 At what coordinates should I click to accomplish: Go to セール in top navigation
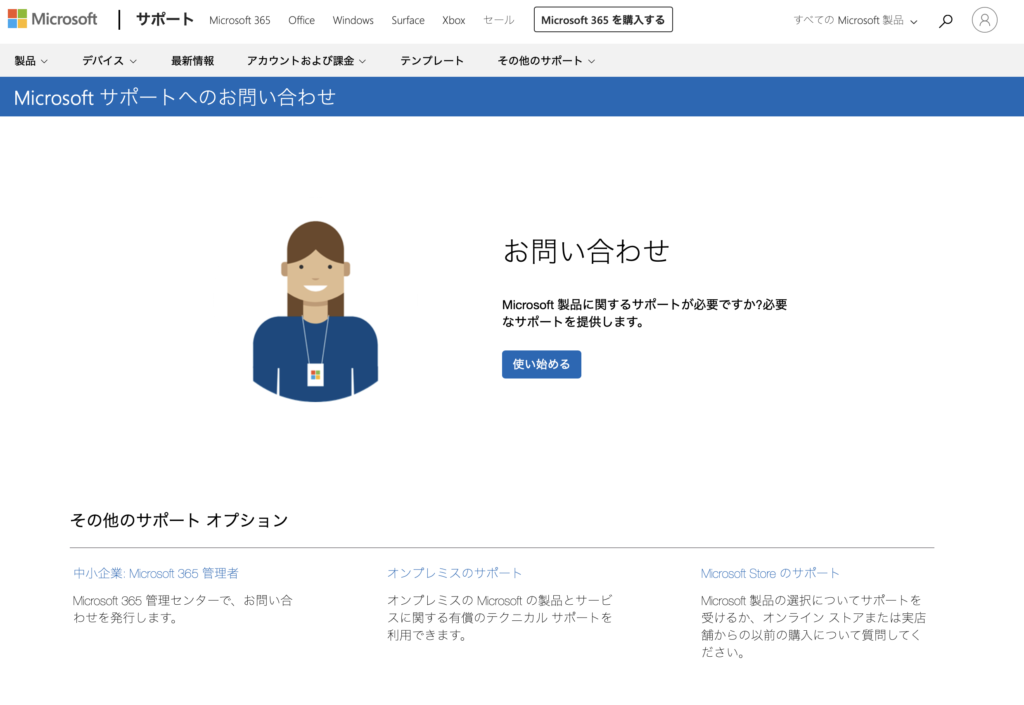(498, 20)
